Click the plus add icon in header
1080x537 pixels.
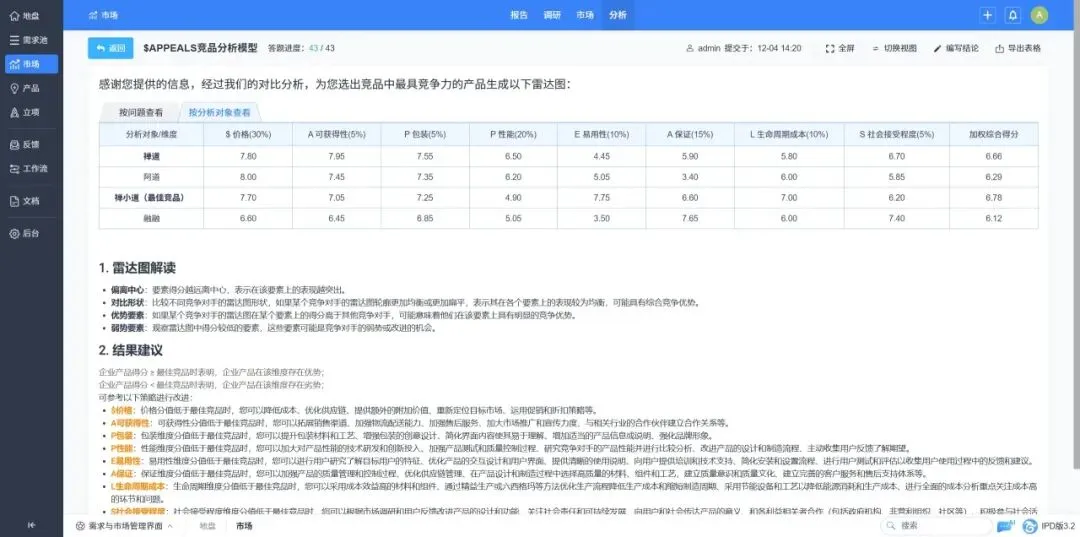[x=988, y=15]
